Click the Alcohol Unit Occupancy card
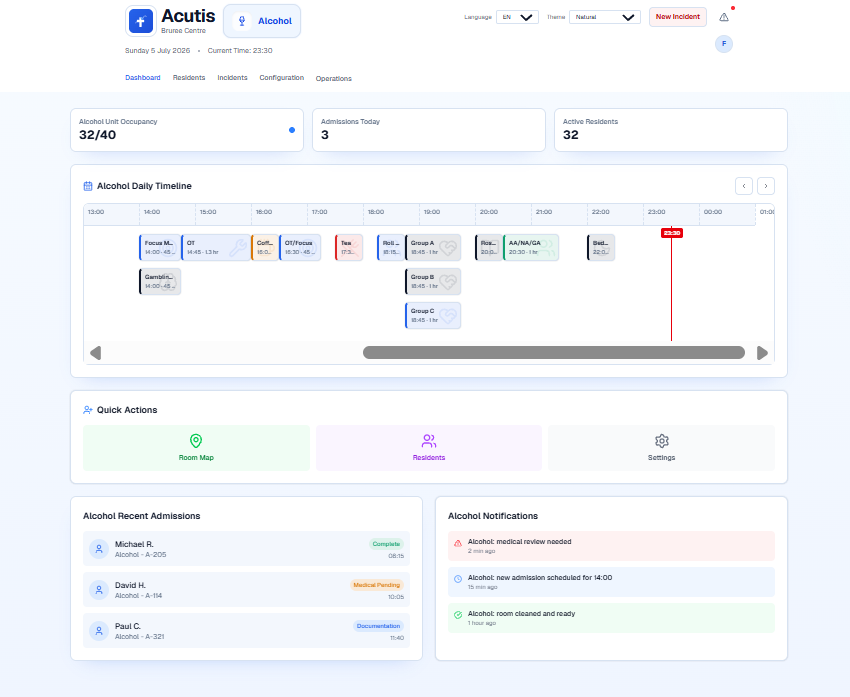 [x=187, y=130]
